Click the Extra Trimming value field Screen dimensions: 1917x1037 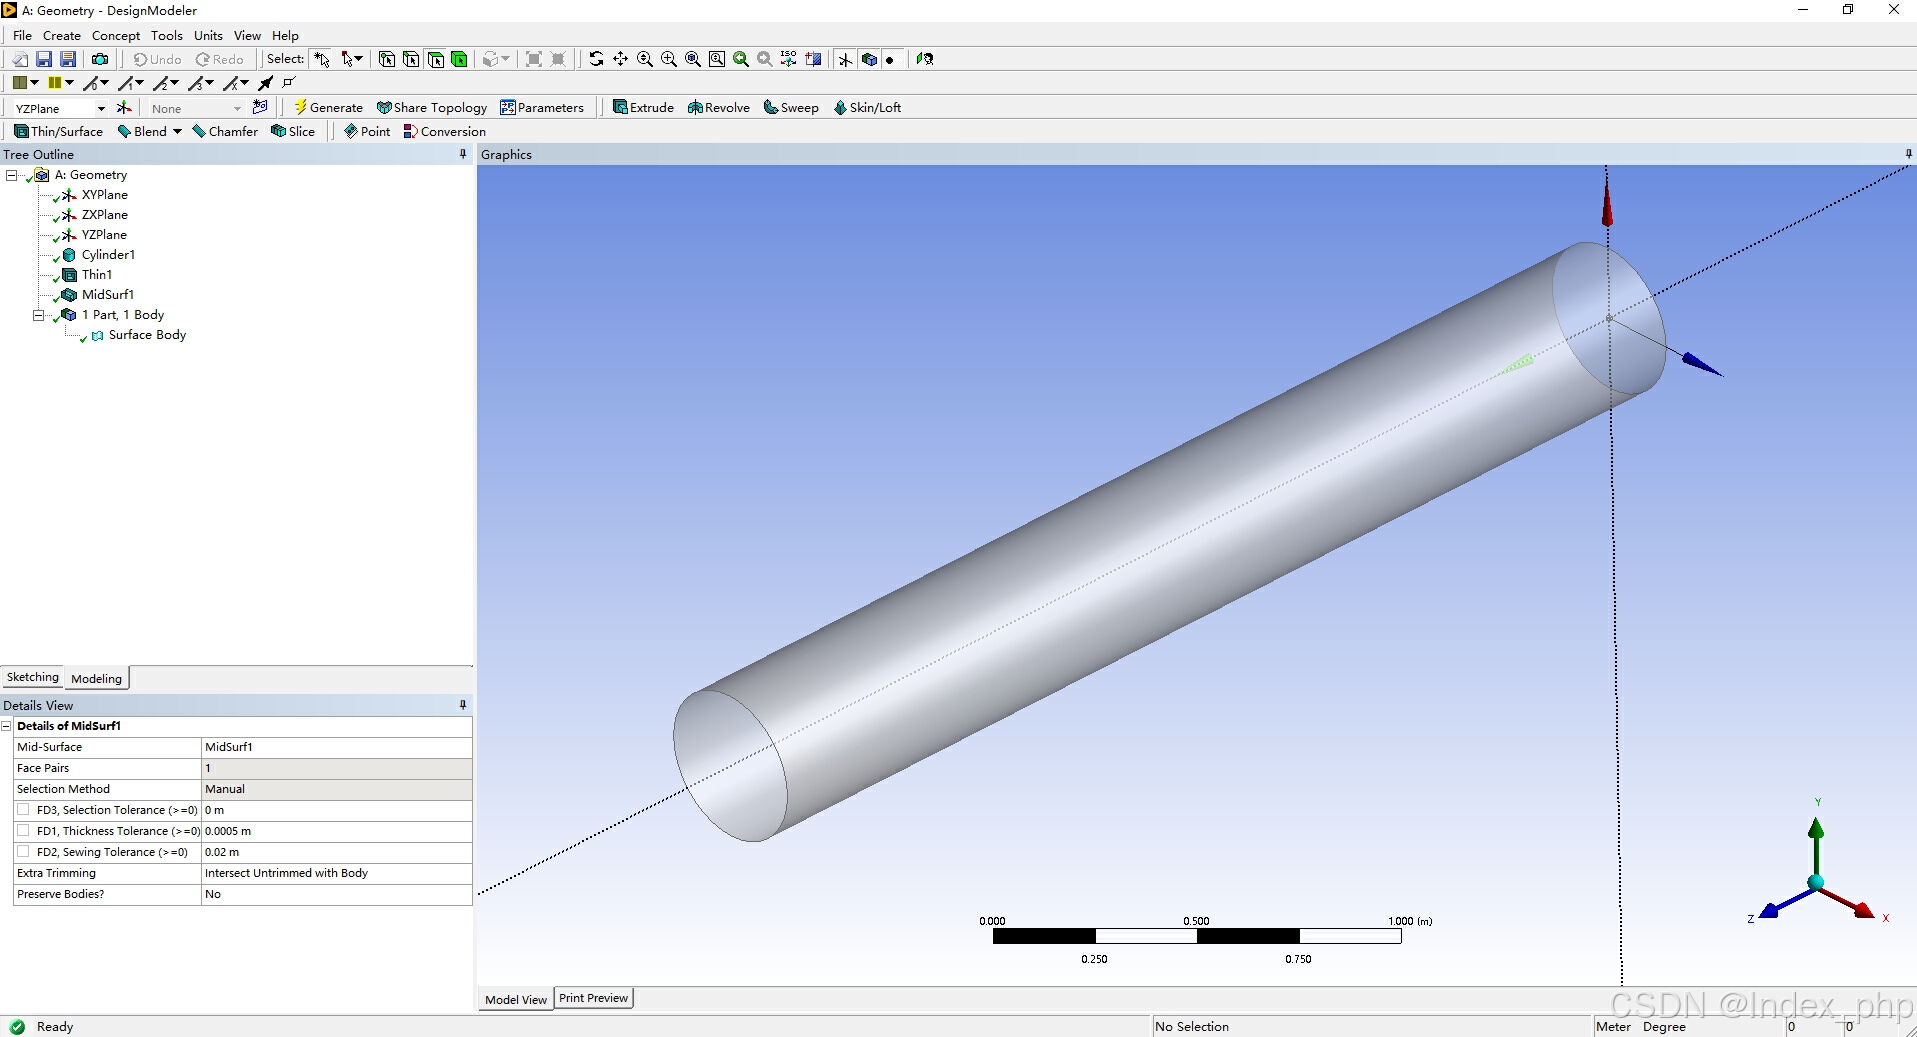[x=336, y=873]
